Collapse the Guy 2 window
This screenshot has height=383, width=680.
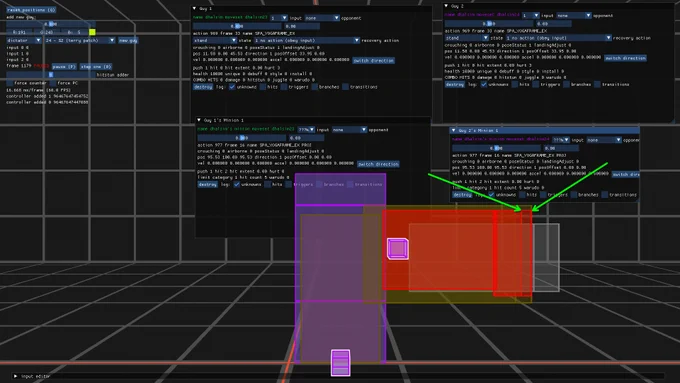click(446, 6)
